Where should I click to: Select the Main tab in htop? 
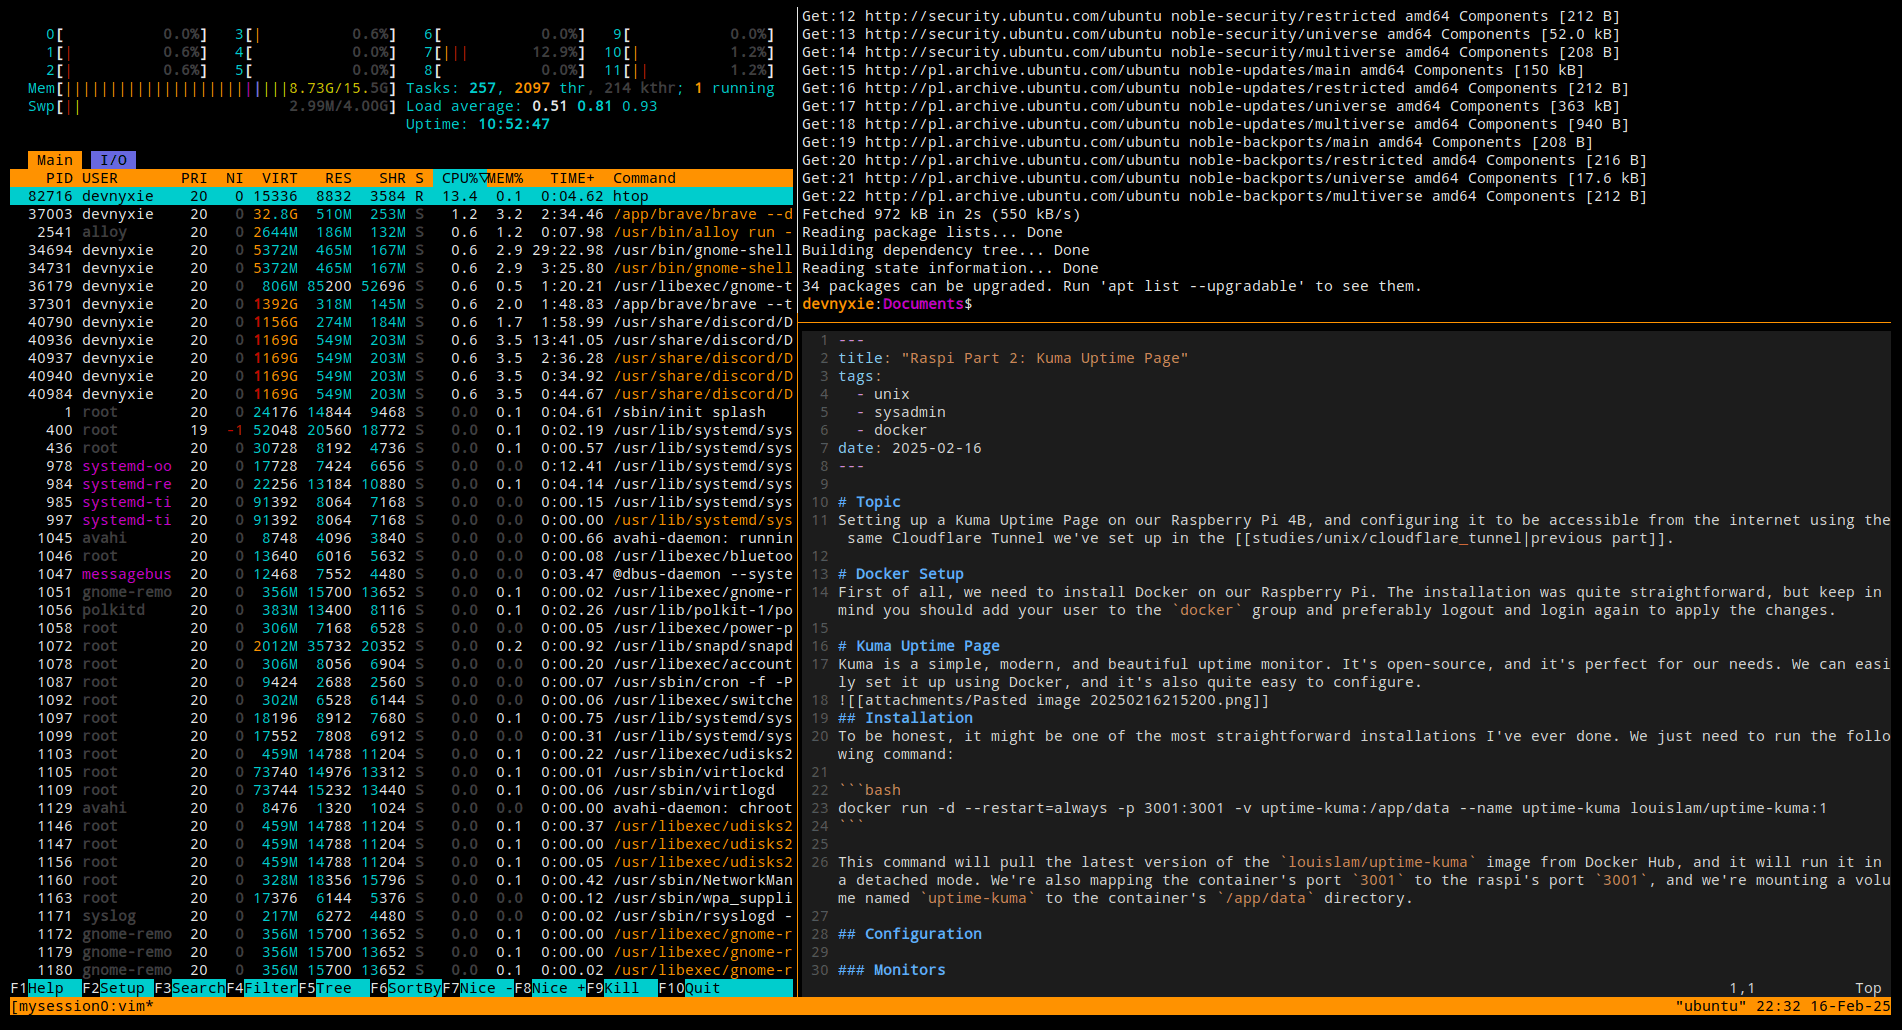(x=55, y=159)
